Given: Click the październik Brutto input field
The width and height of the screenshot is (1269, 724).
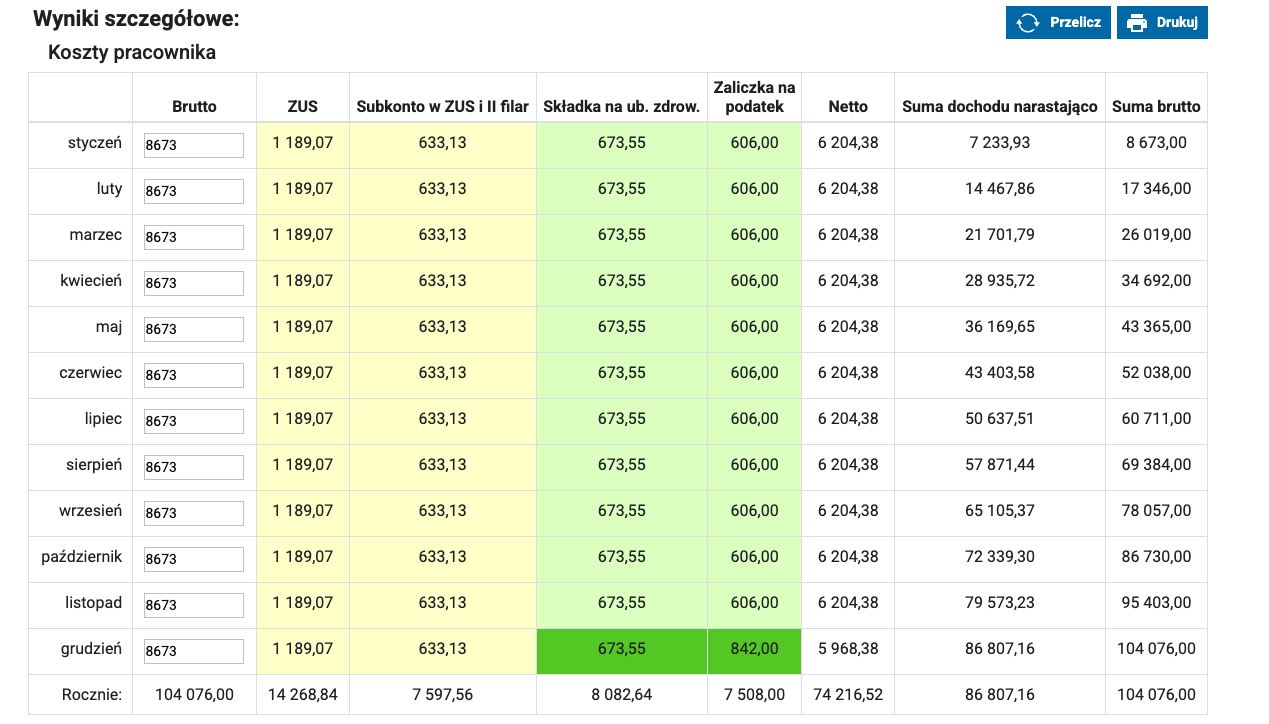Looking at the screenshot, I should [x=194, y=559].
